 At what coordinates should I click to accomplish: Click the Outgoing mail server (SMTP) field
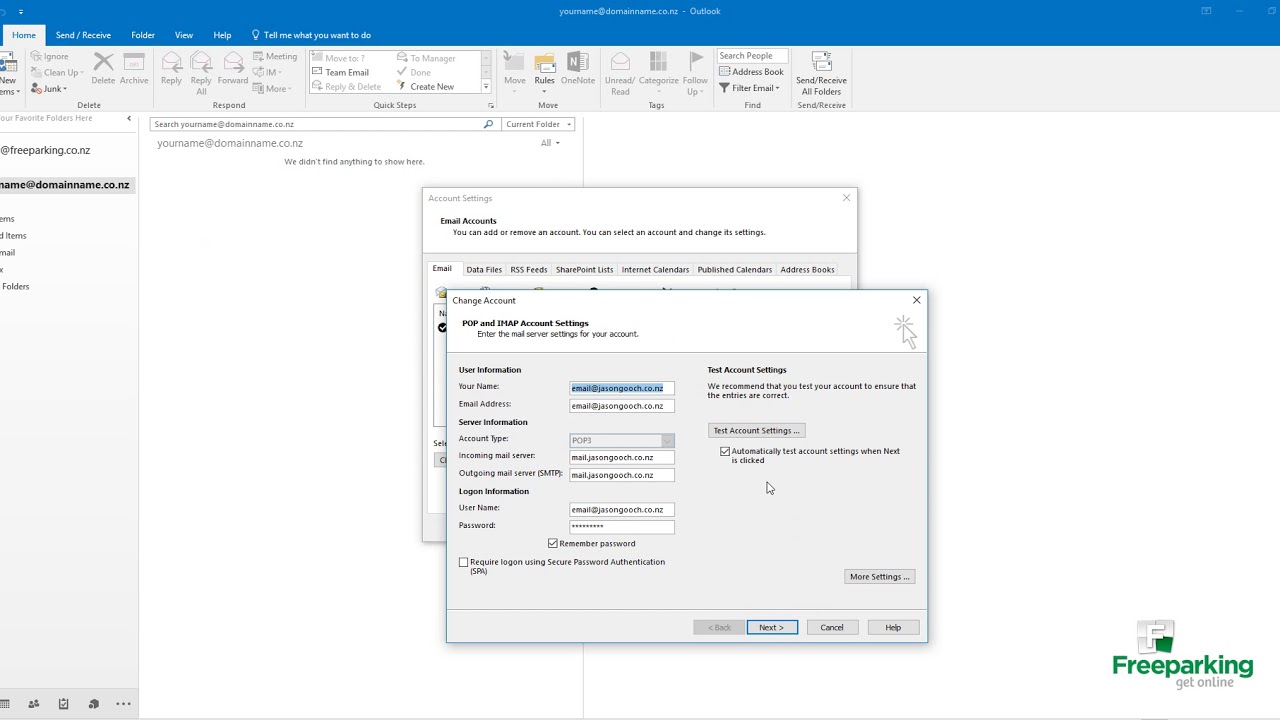click(622, 475)
